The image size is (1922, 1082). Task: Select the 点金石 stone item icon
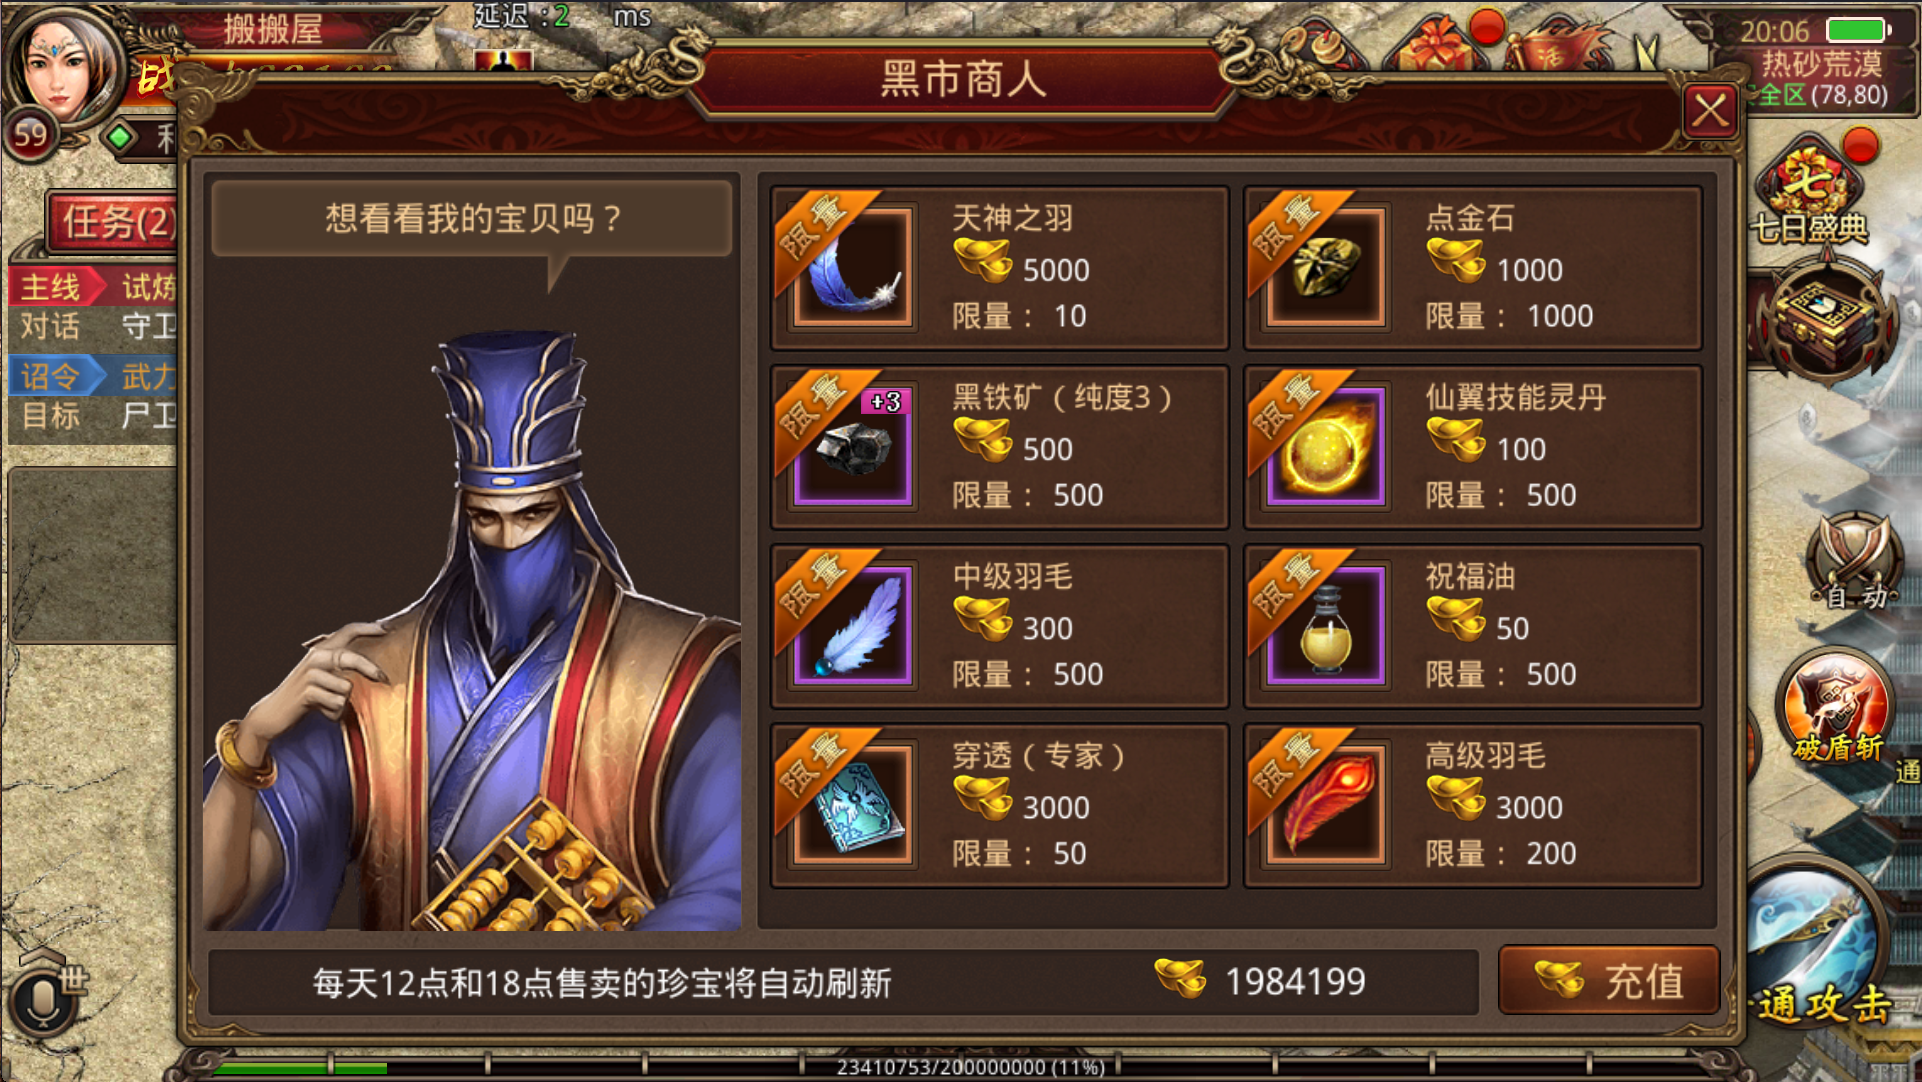[x=1325, y=267]
